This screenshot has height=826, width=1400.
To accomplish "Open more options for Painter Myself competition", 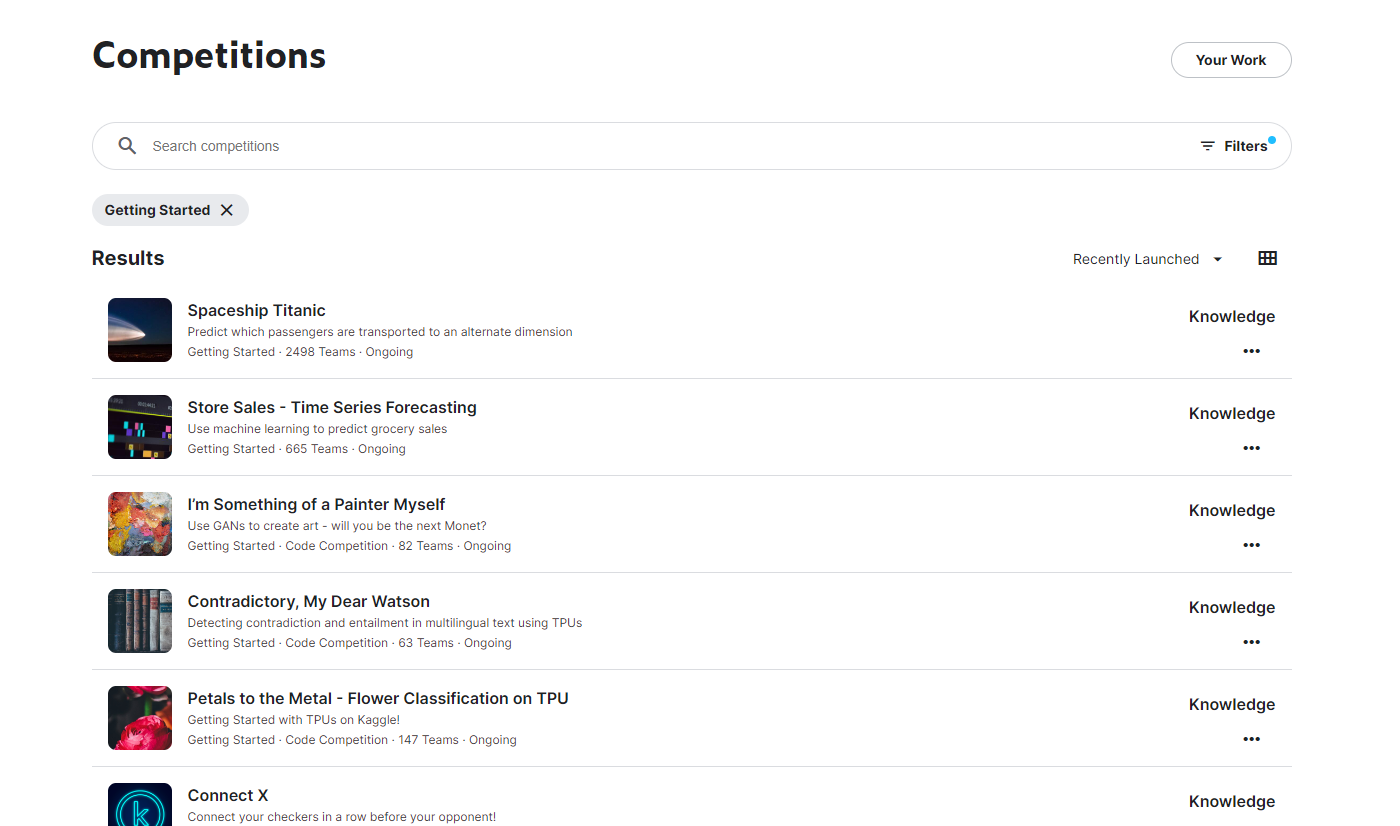I will click(x=1251, y=545).
